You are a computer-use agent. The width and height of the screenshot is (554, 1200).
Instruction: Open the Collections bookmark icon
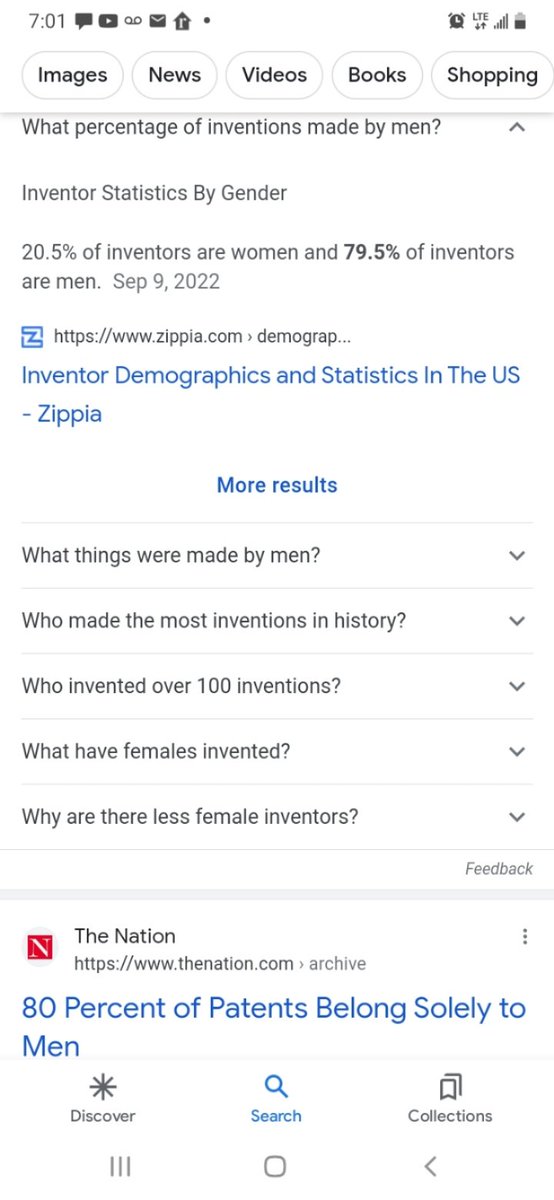coord(450,1086)
